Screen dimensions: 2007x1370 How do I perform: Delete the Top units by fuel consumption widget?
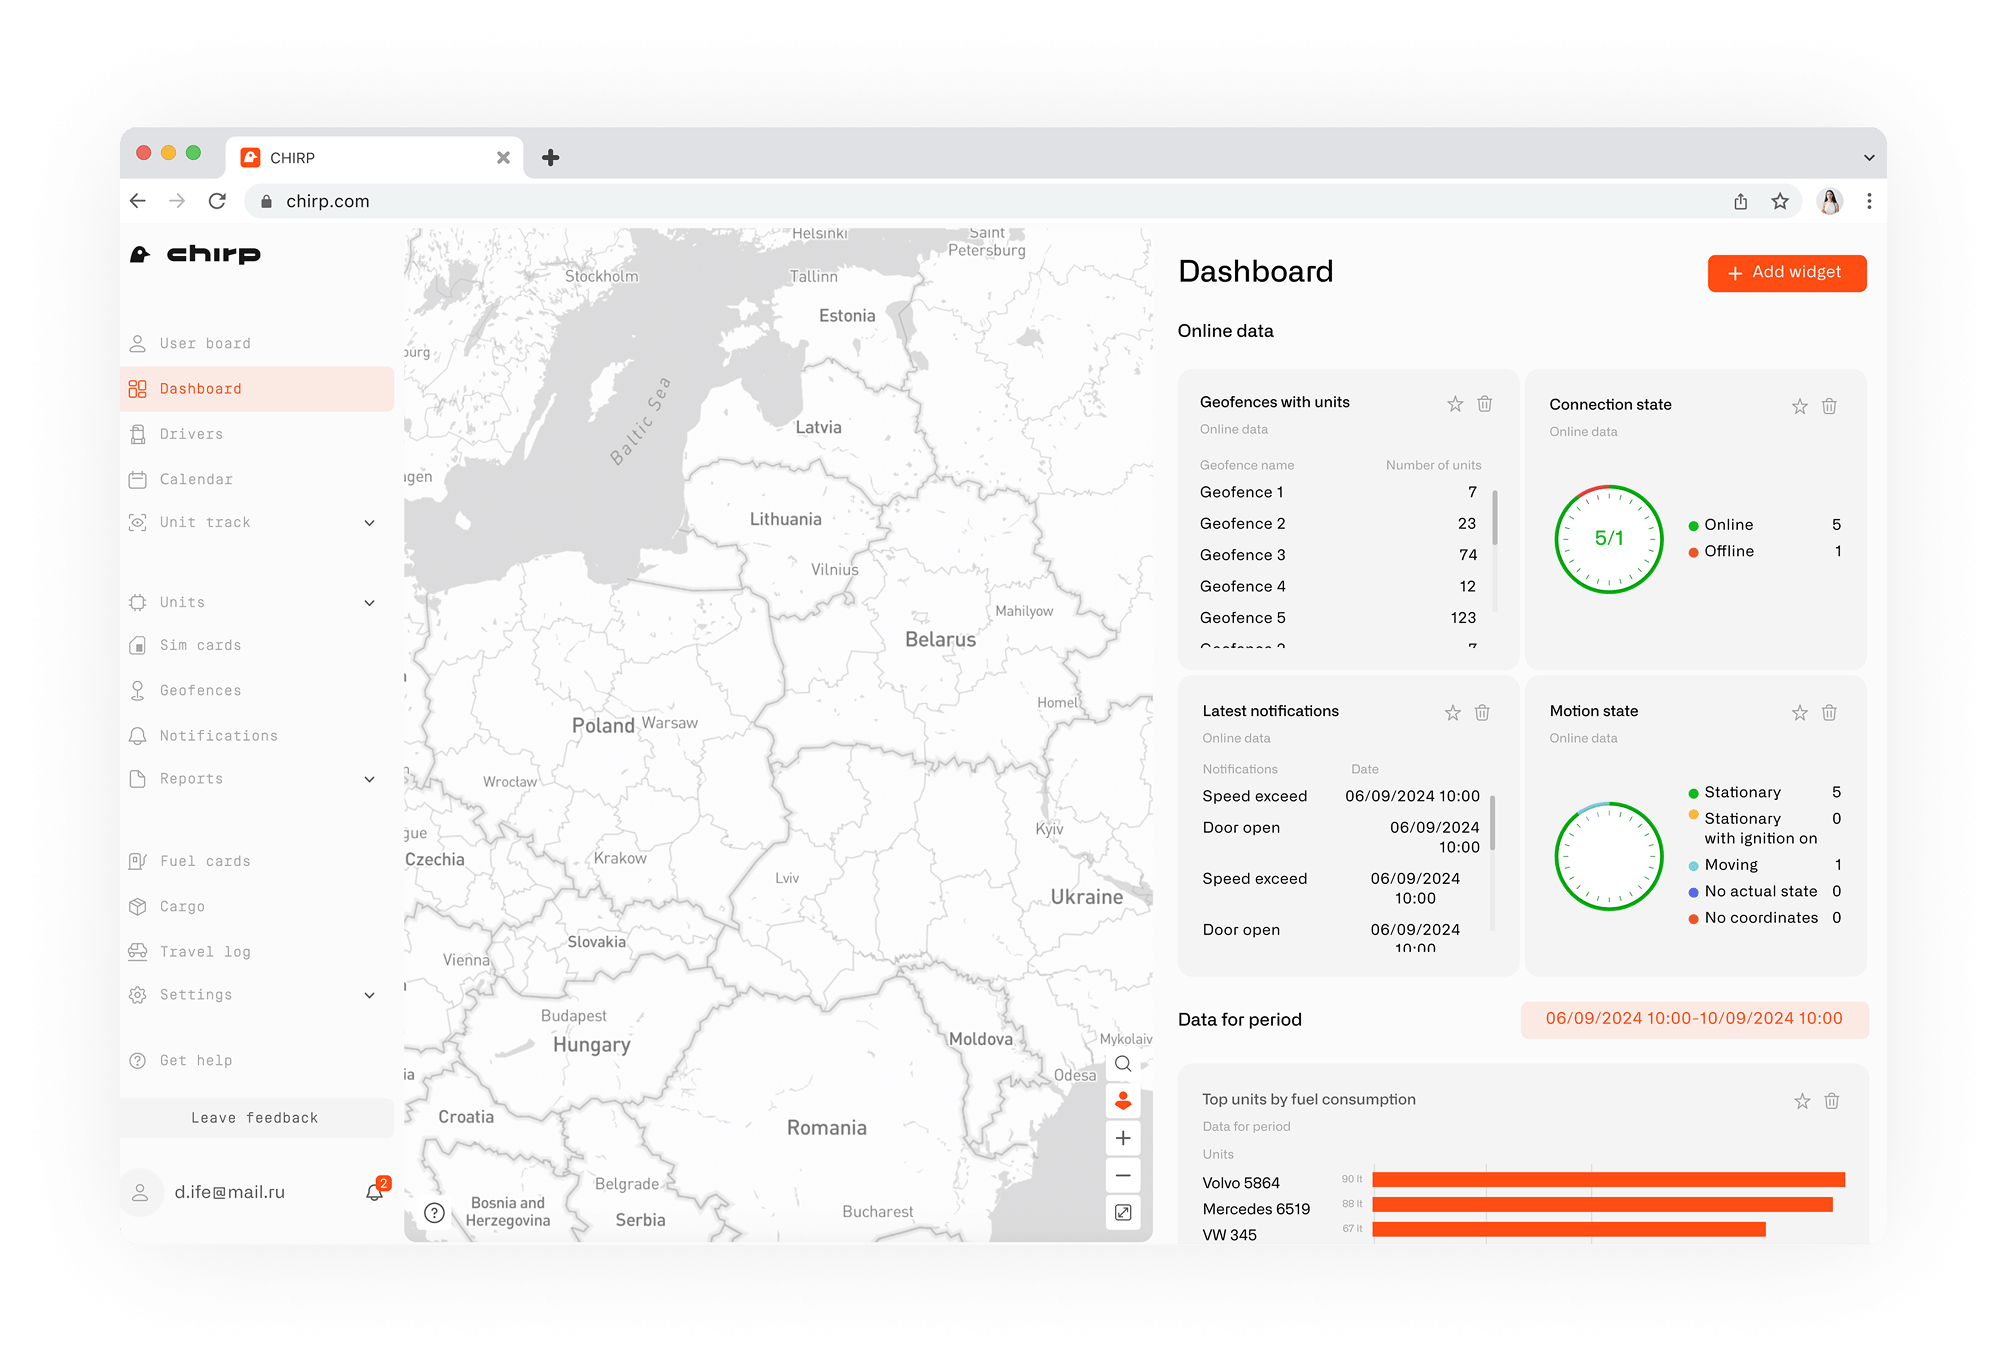[x=1832, y=1101]
